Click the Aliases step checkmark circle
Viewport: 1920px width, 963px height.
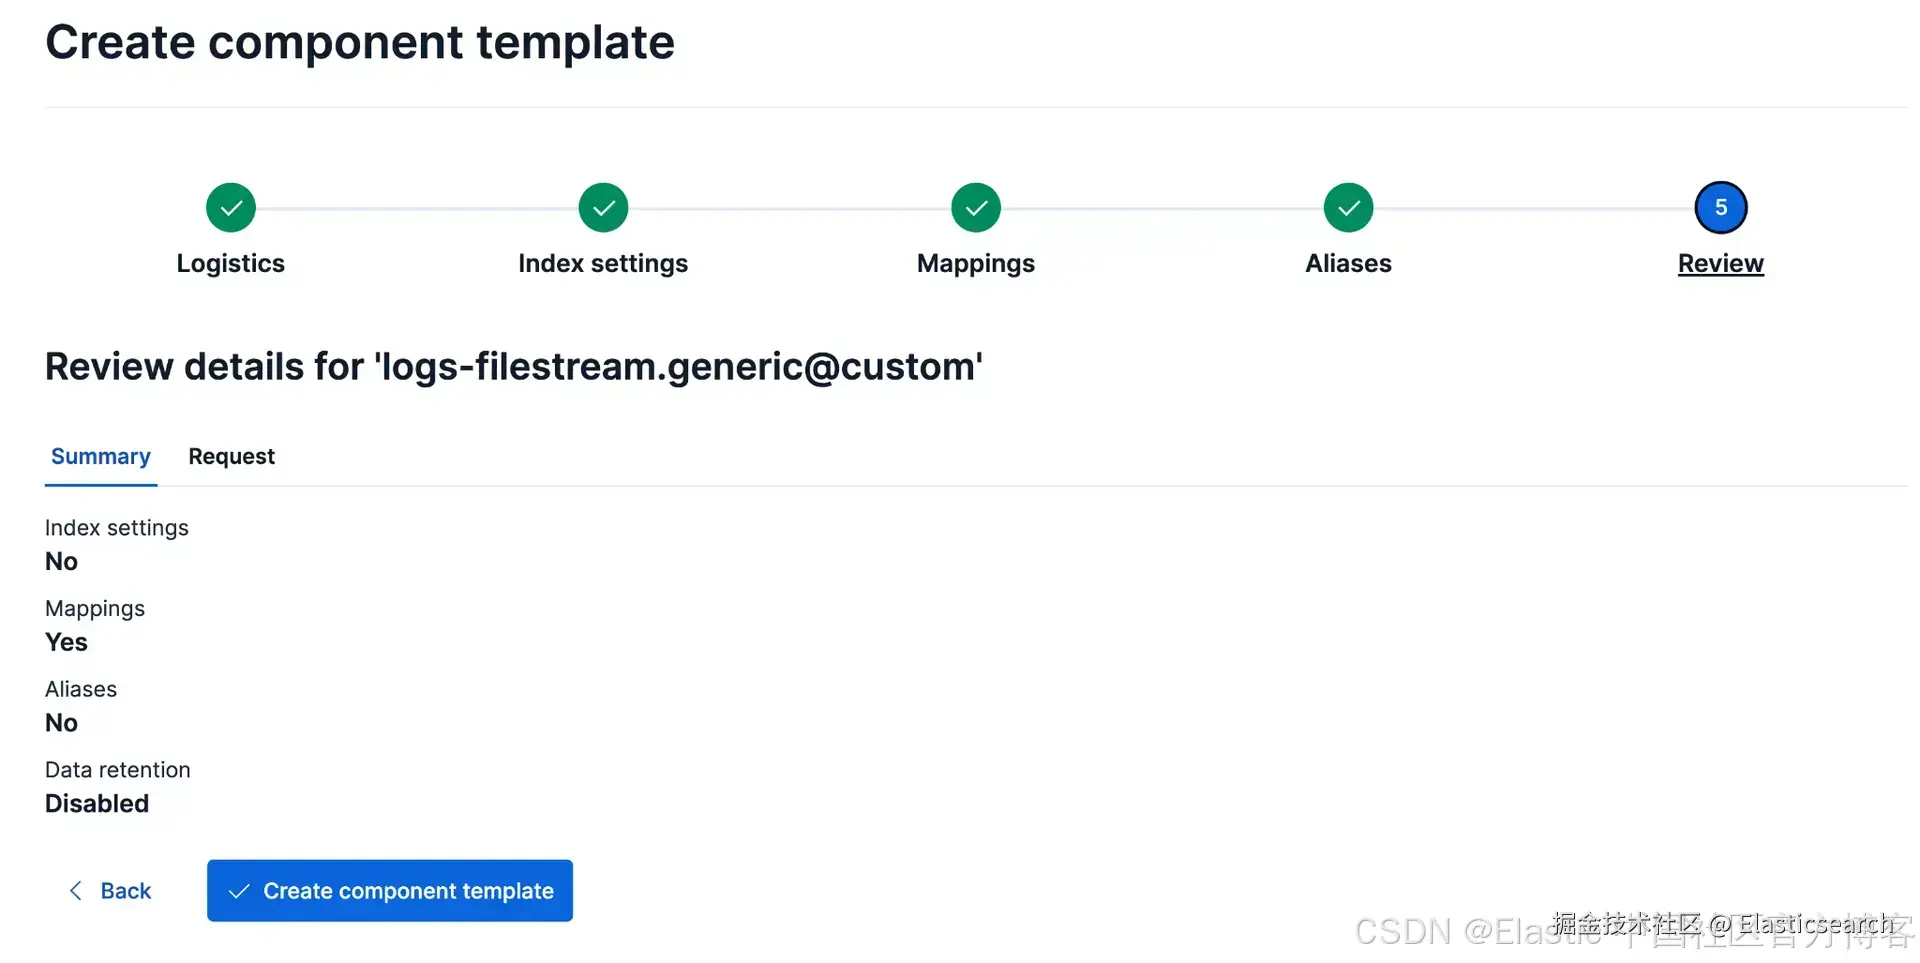(1348, 208)
